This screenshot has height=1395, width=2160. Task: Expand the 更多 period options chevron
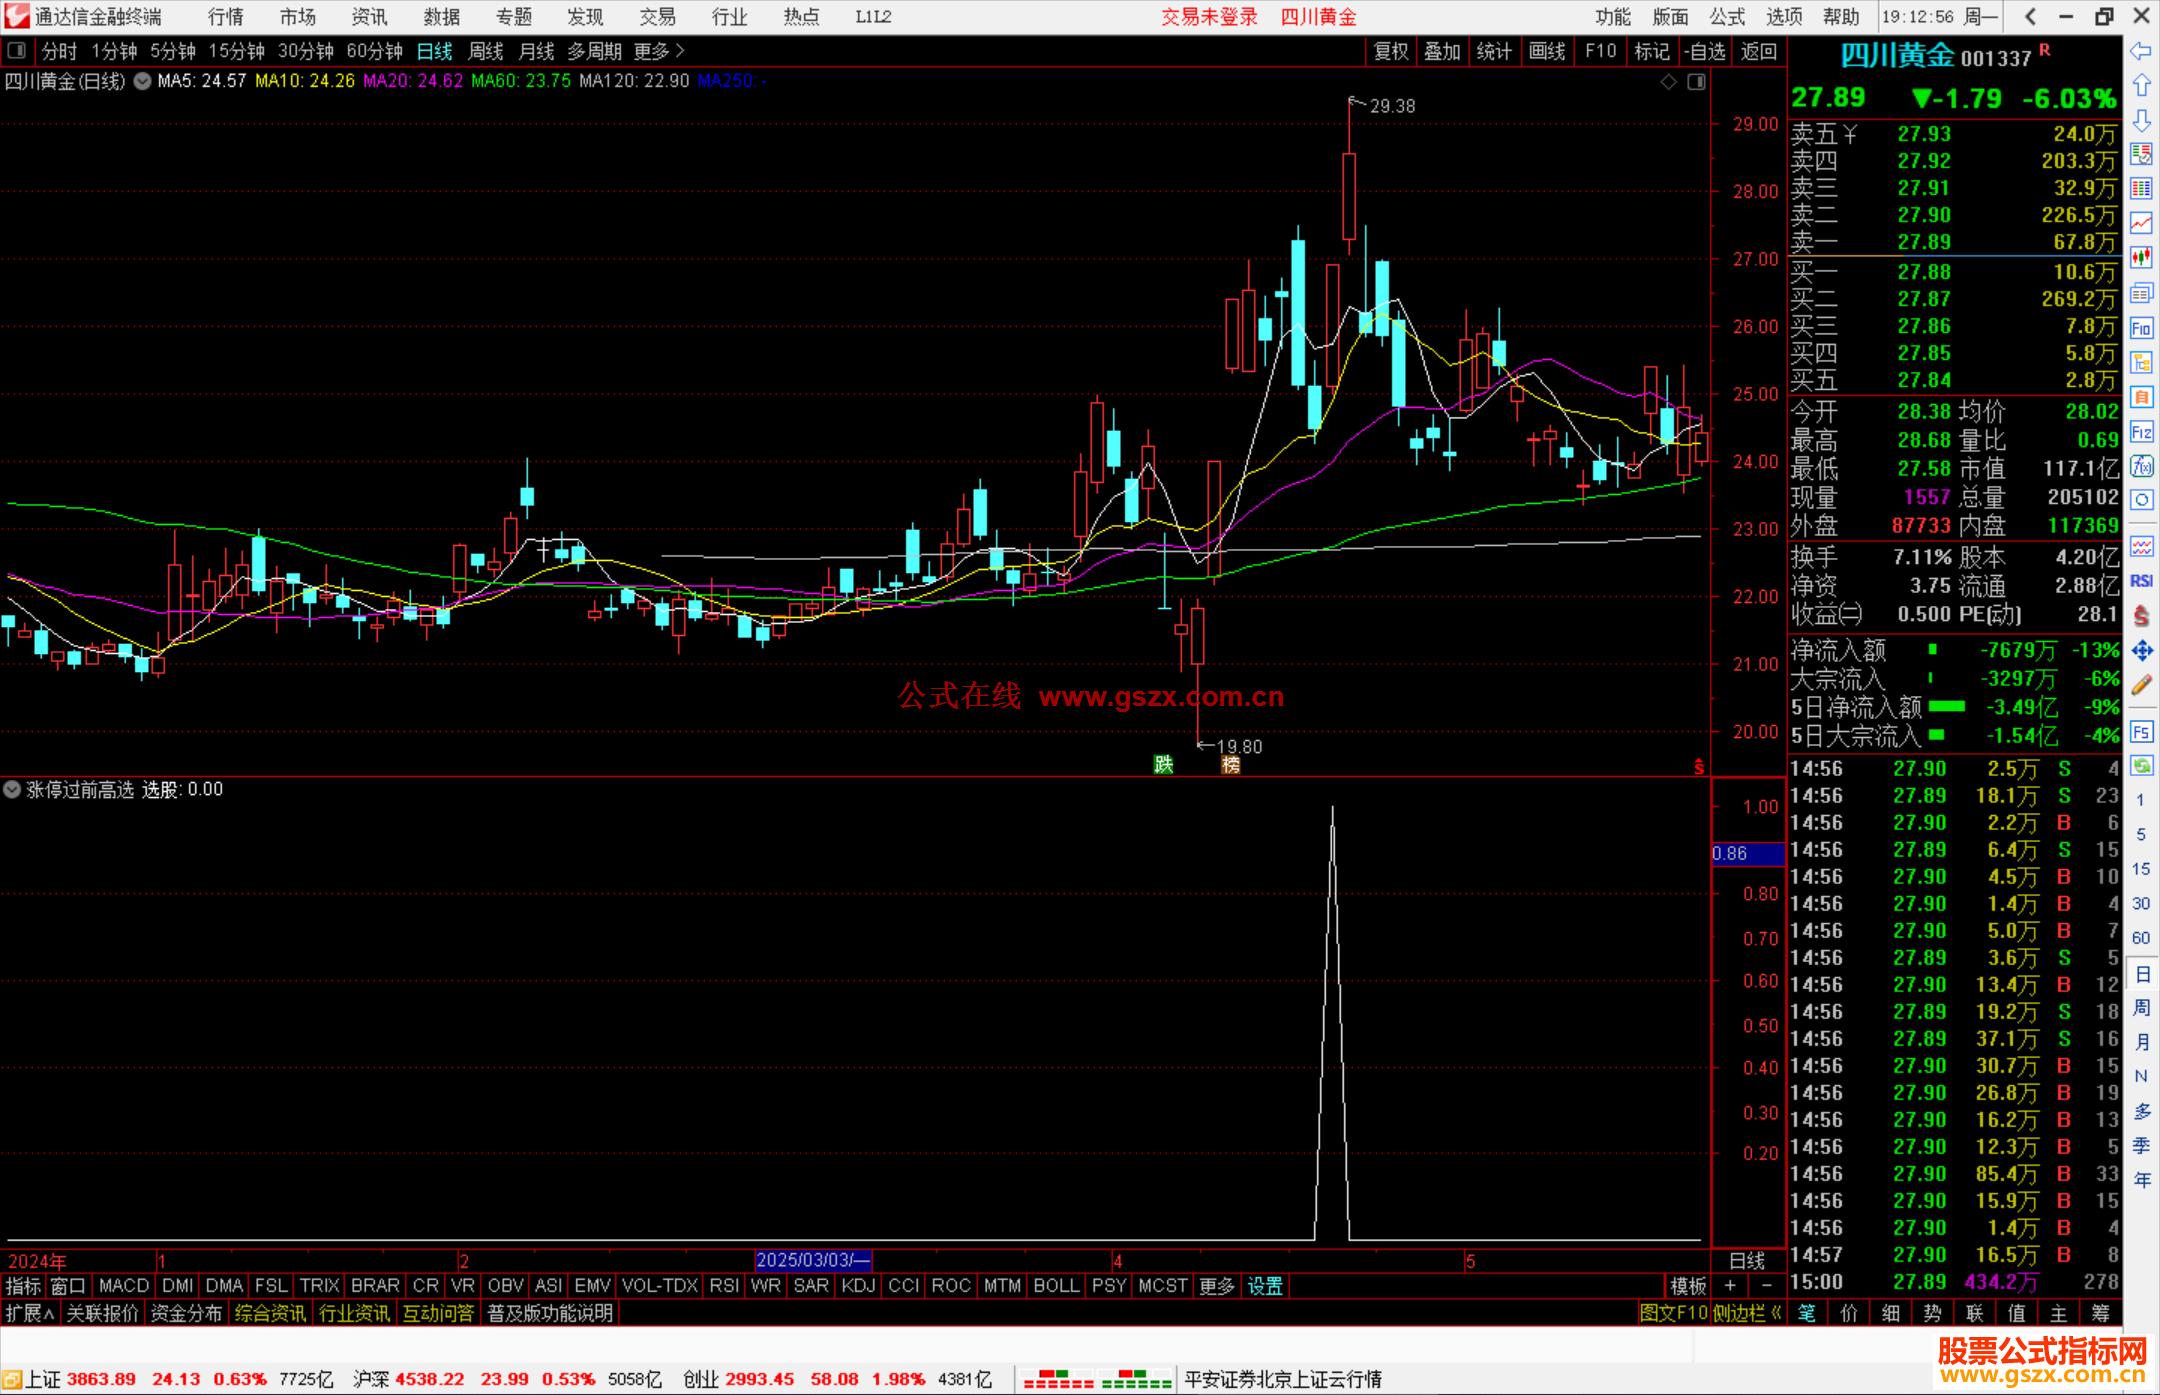coord(680,50)
